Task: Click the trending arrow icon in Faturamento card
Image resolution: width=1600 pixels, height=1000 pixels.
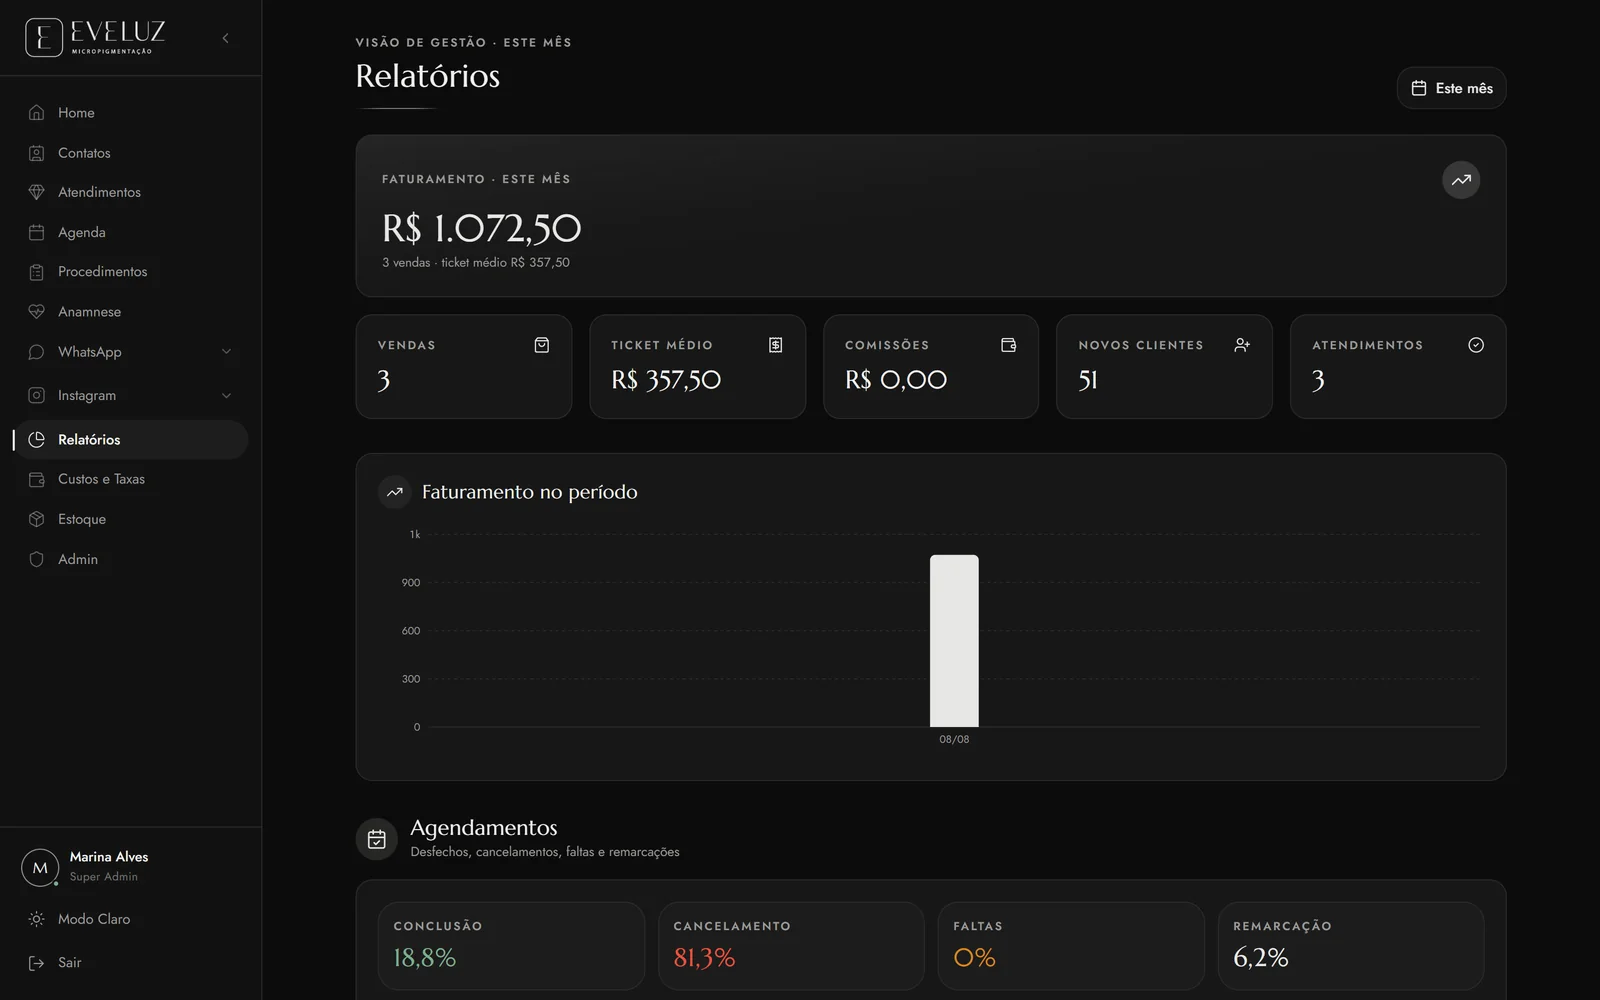Action: [1461, 180]
